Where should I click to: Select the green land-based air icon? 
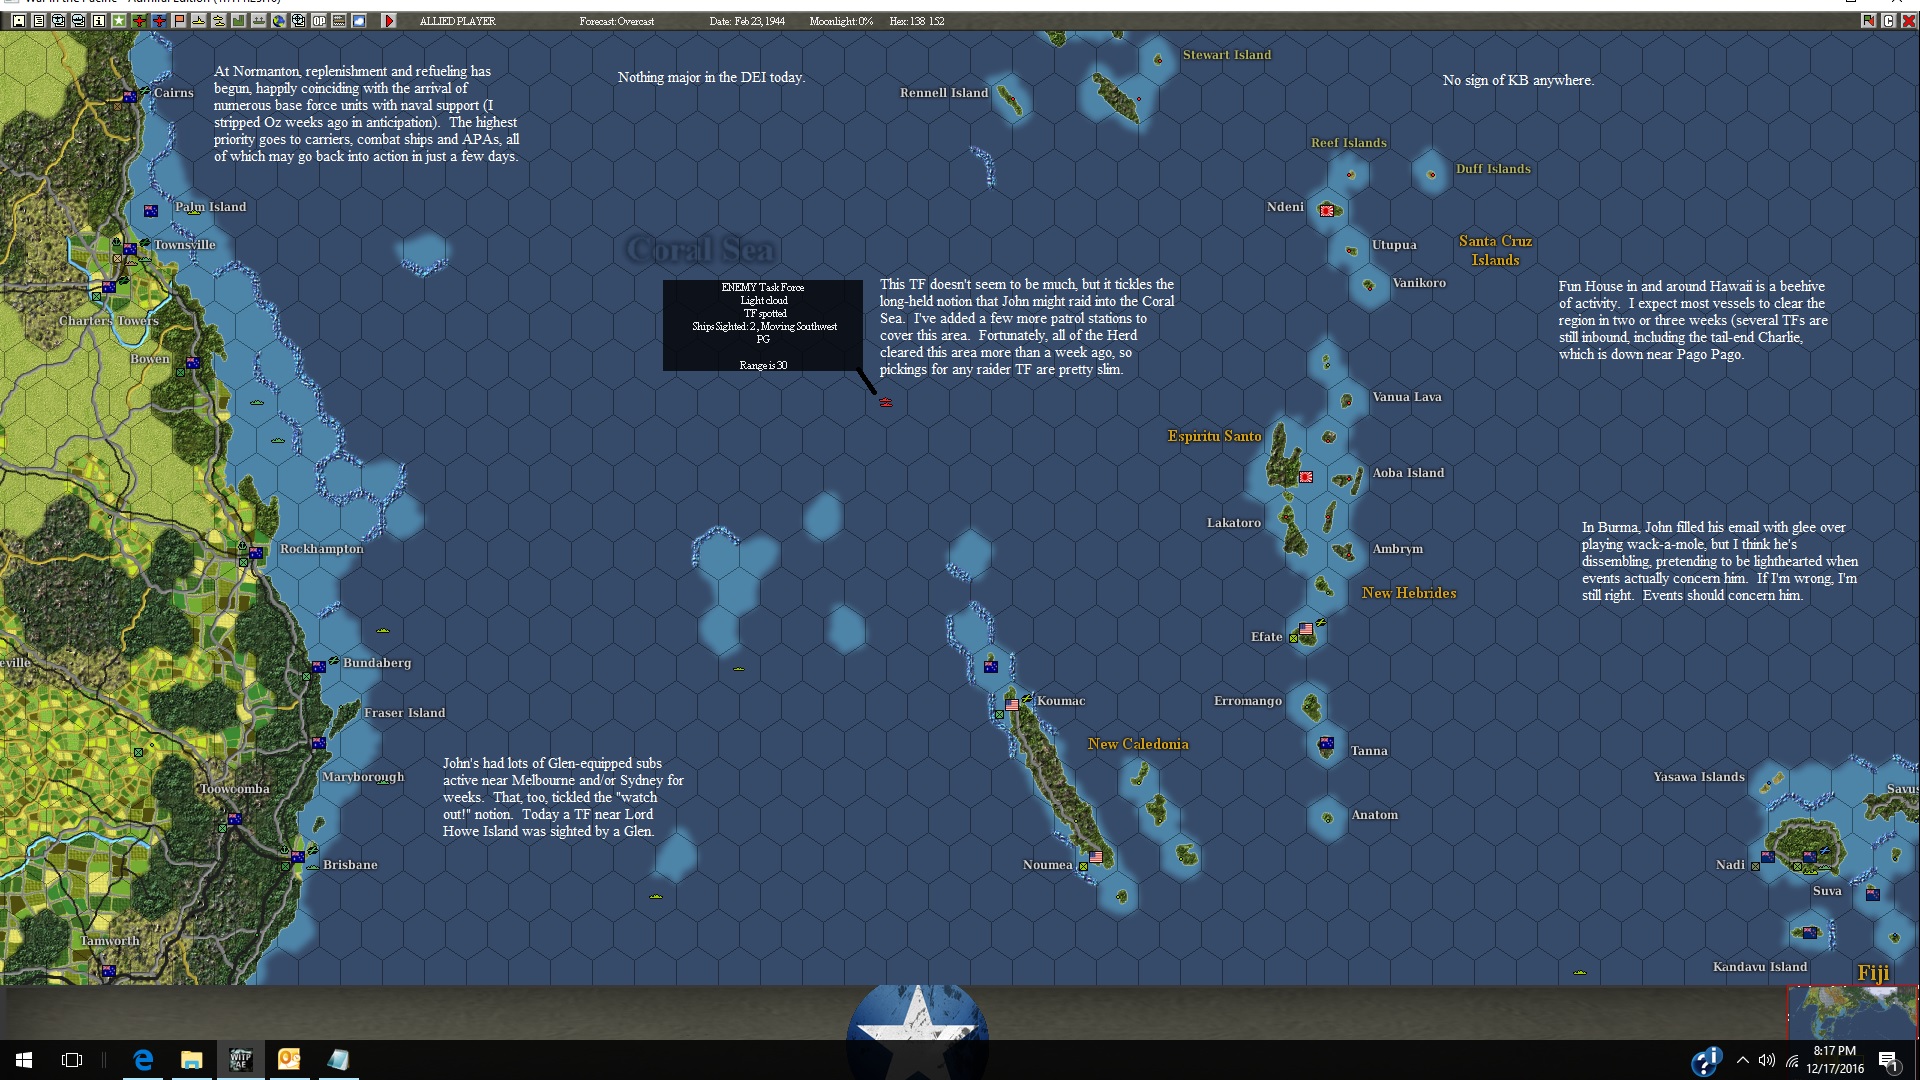coord(139,21)
